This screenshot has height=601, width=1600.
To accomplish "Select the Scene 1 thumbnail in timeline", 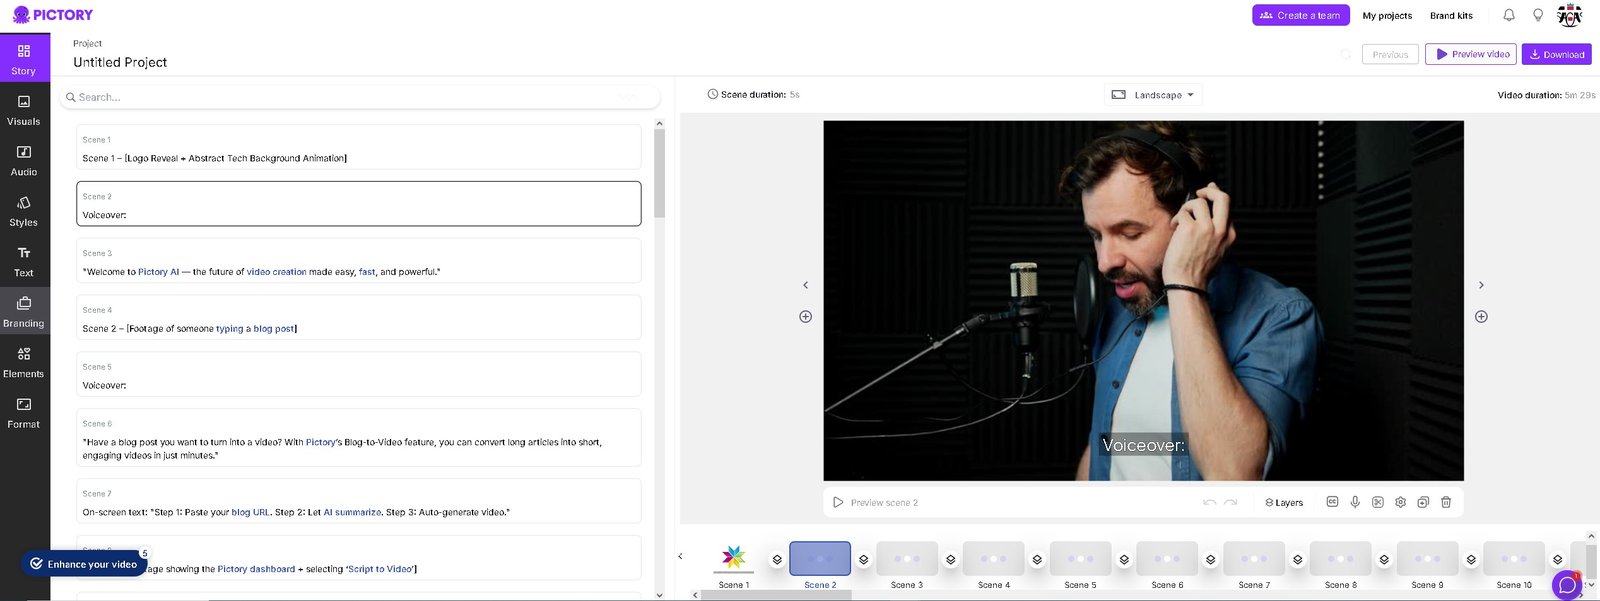I will click(734, 558).
